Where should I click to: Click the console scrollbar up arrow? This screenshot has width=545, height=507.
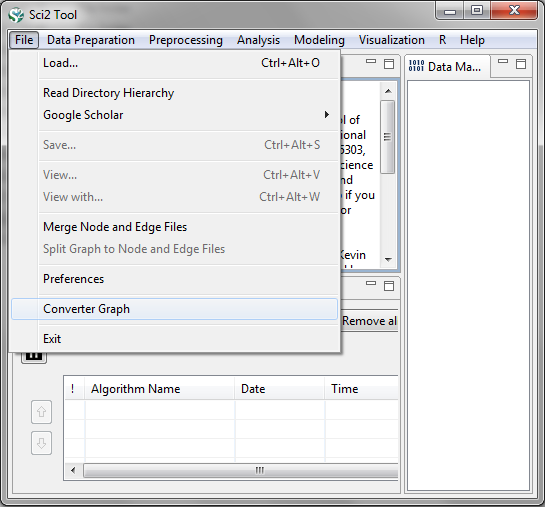(x=388, y=91)
